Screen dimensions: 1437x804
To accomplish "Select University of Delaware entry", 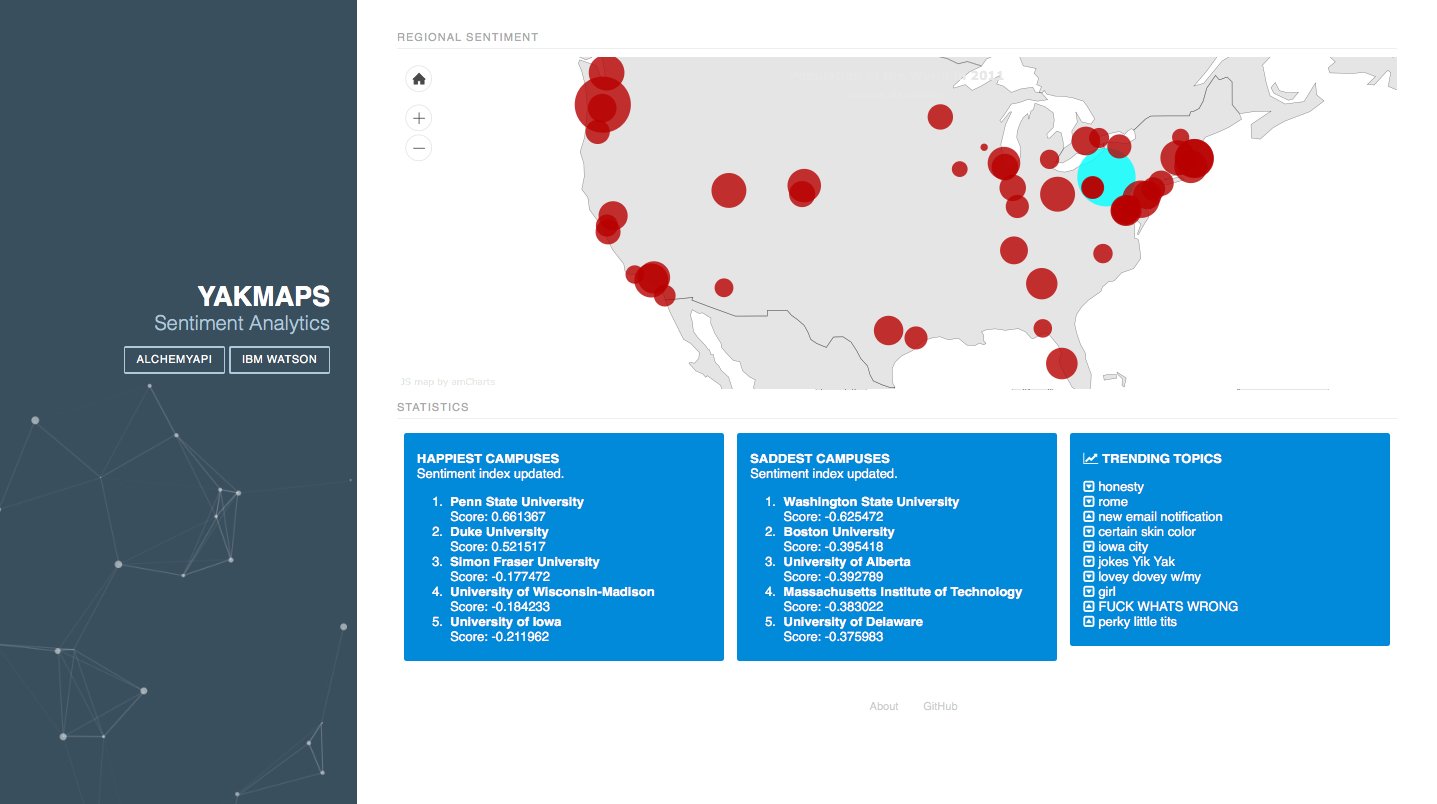I will click(853, 622).
